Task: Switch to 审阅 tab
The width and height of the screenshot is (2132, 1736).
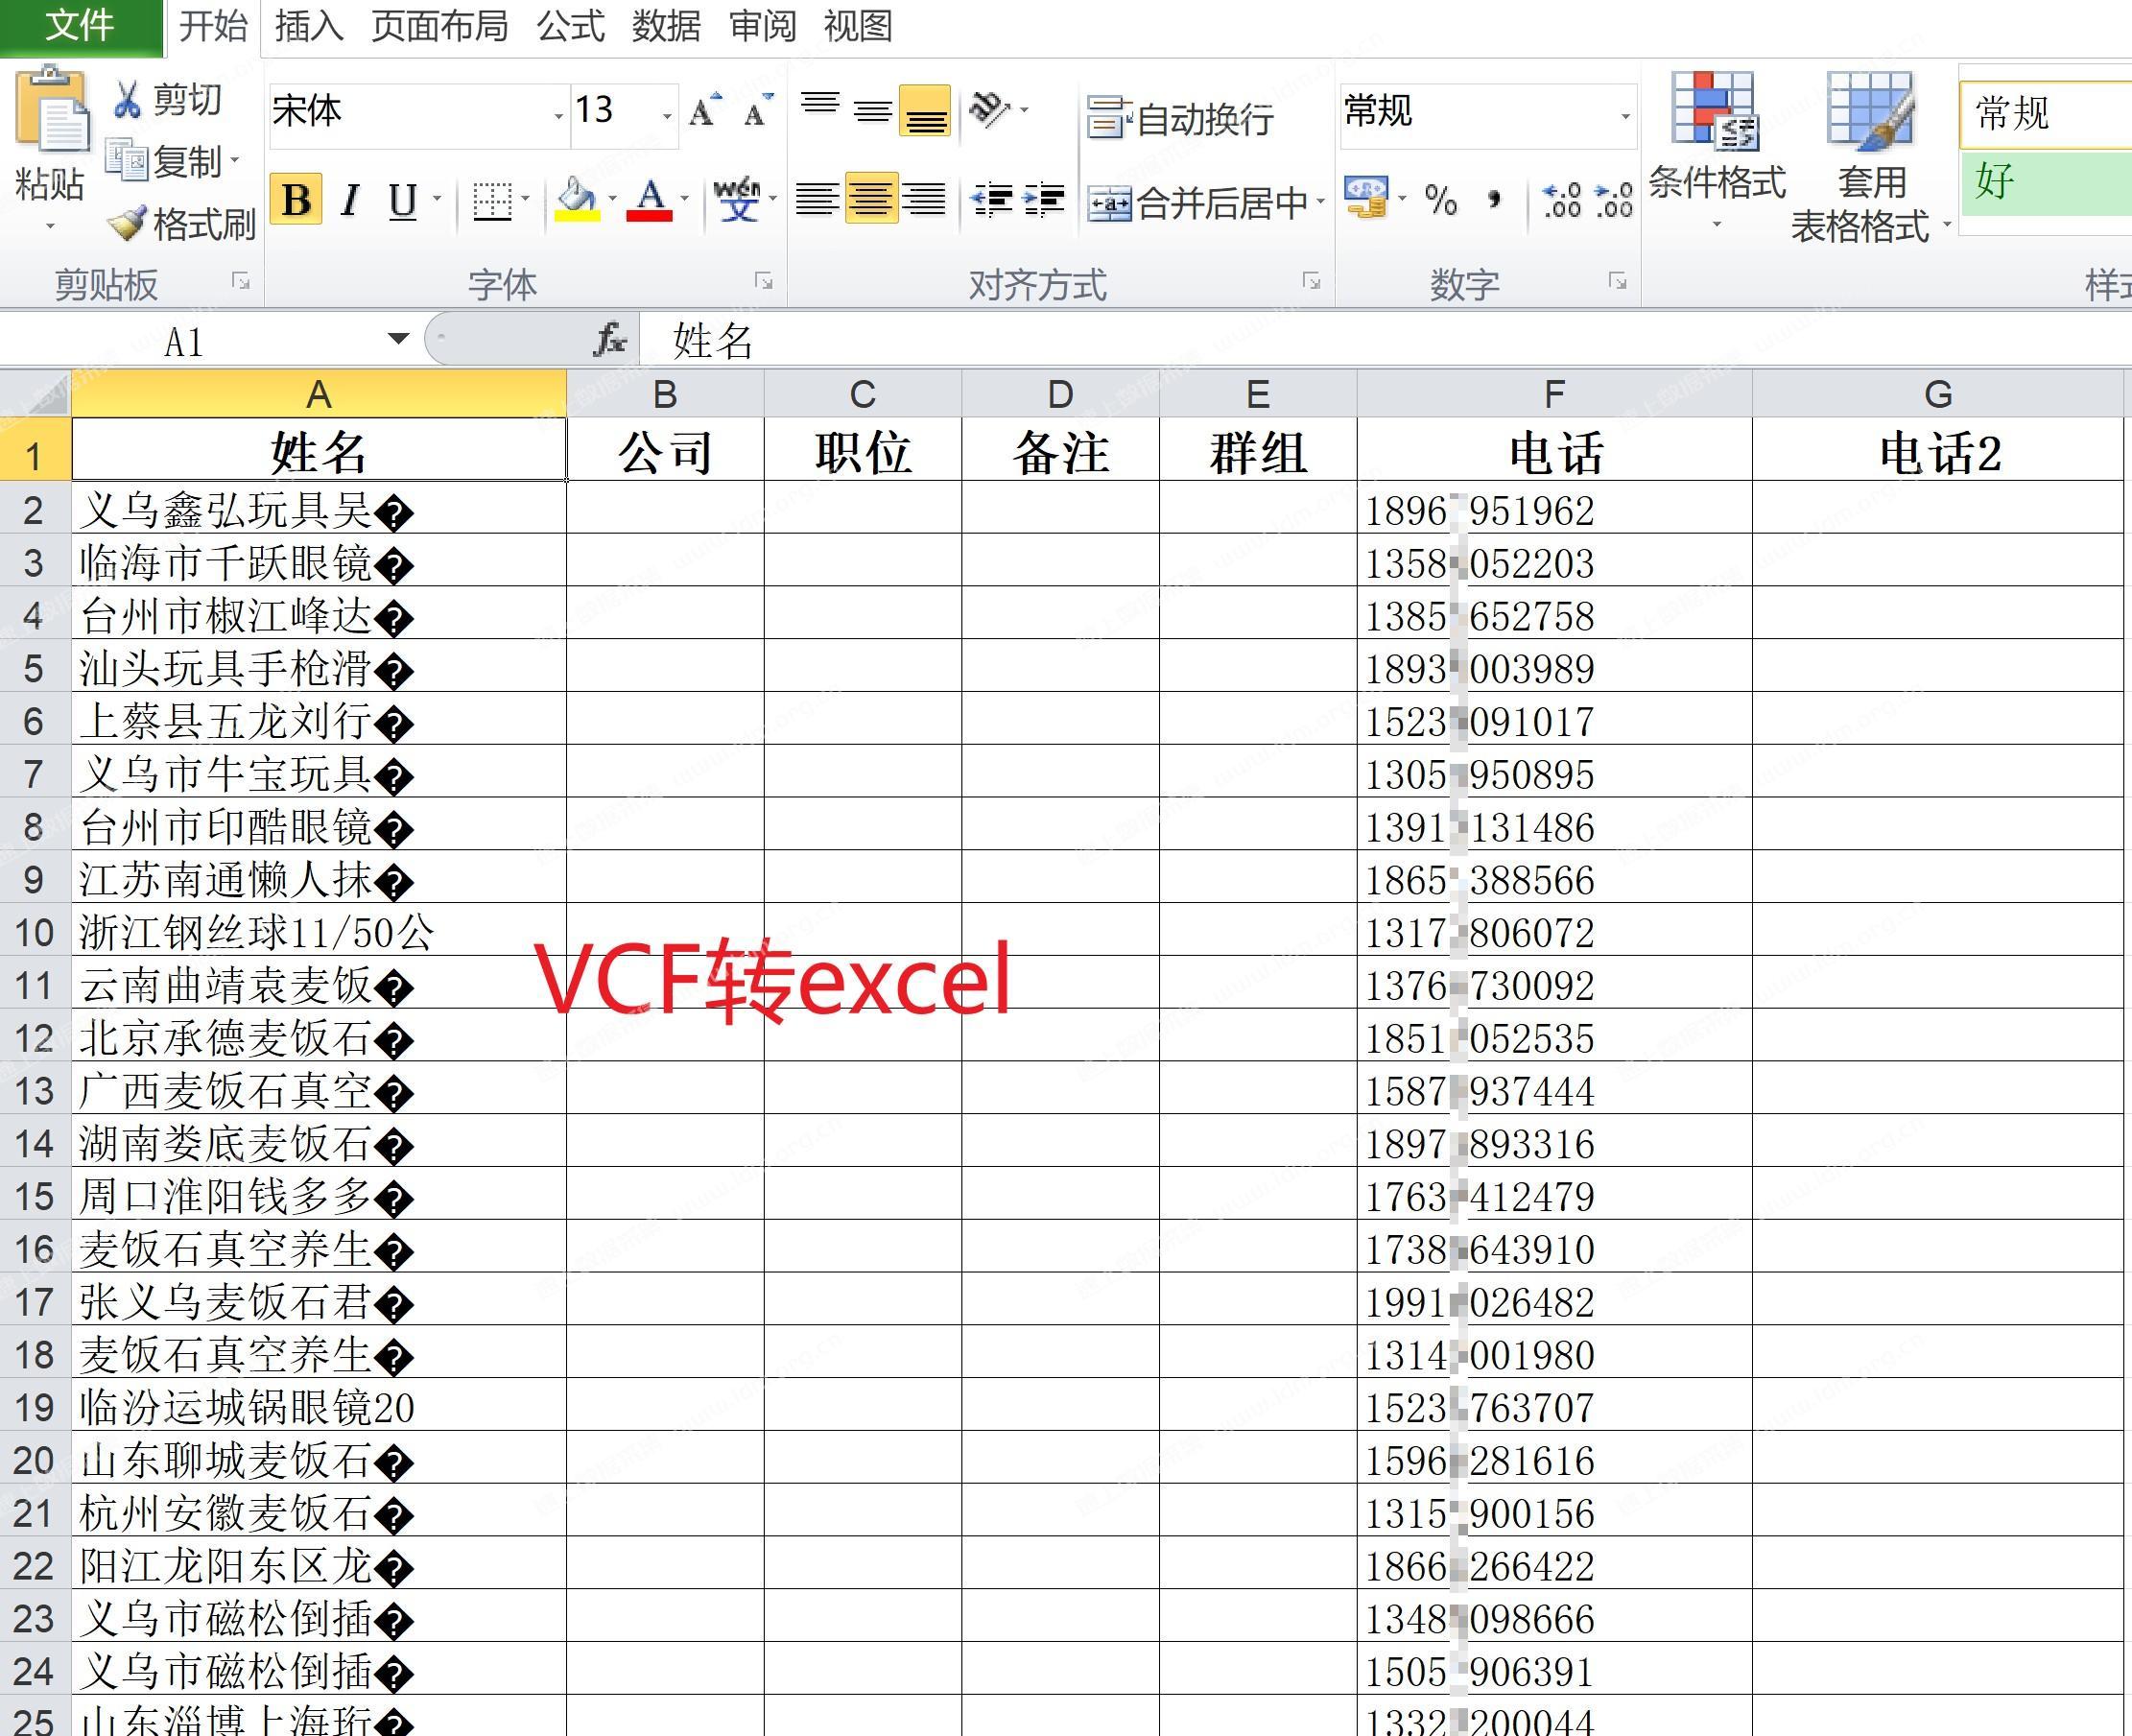Action: click(762, 26)
